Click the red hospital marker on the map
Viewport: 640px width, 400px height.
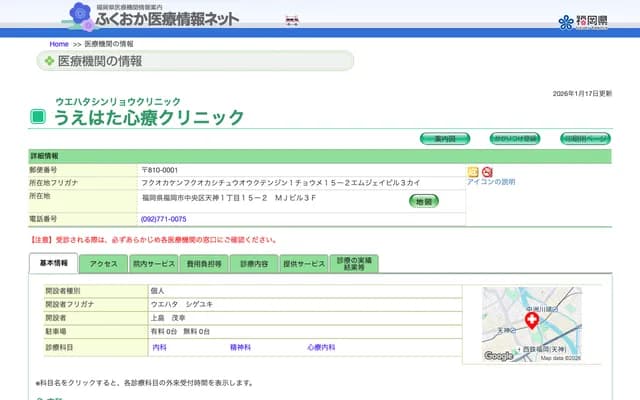(532, 319)
